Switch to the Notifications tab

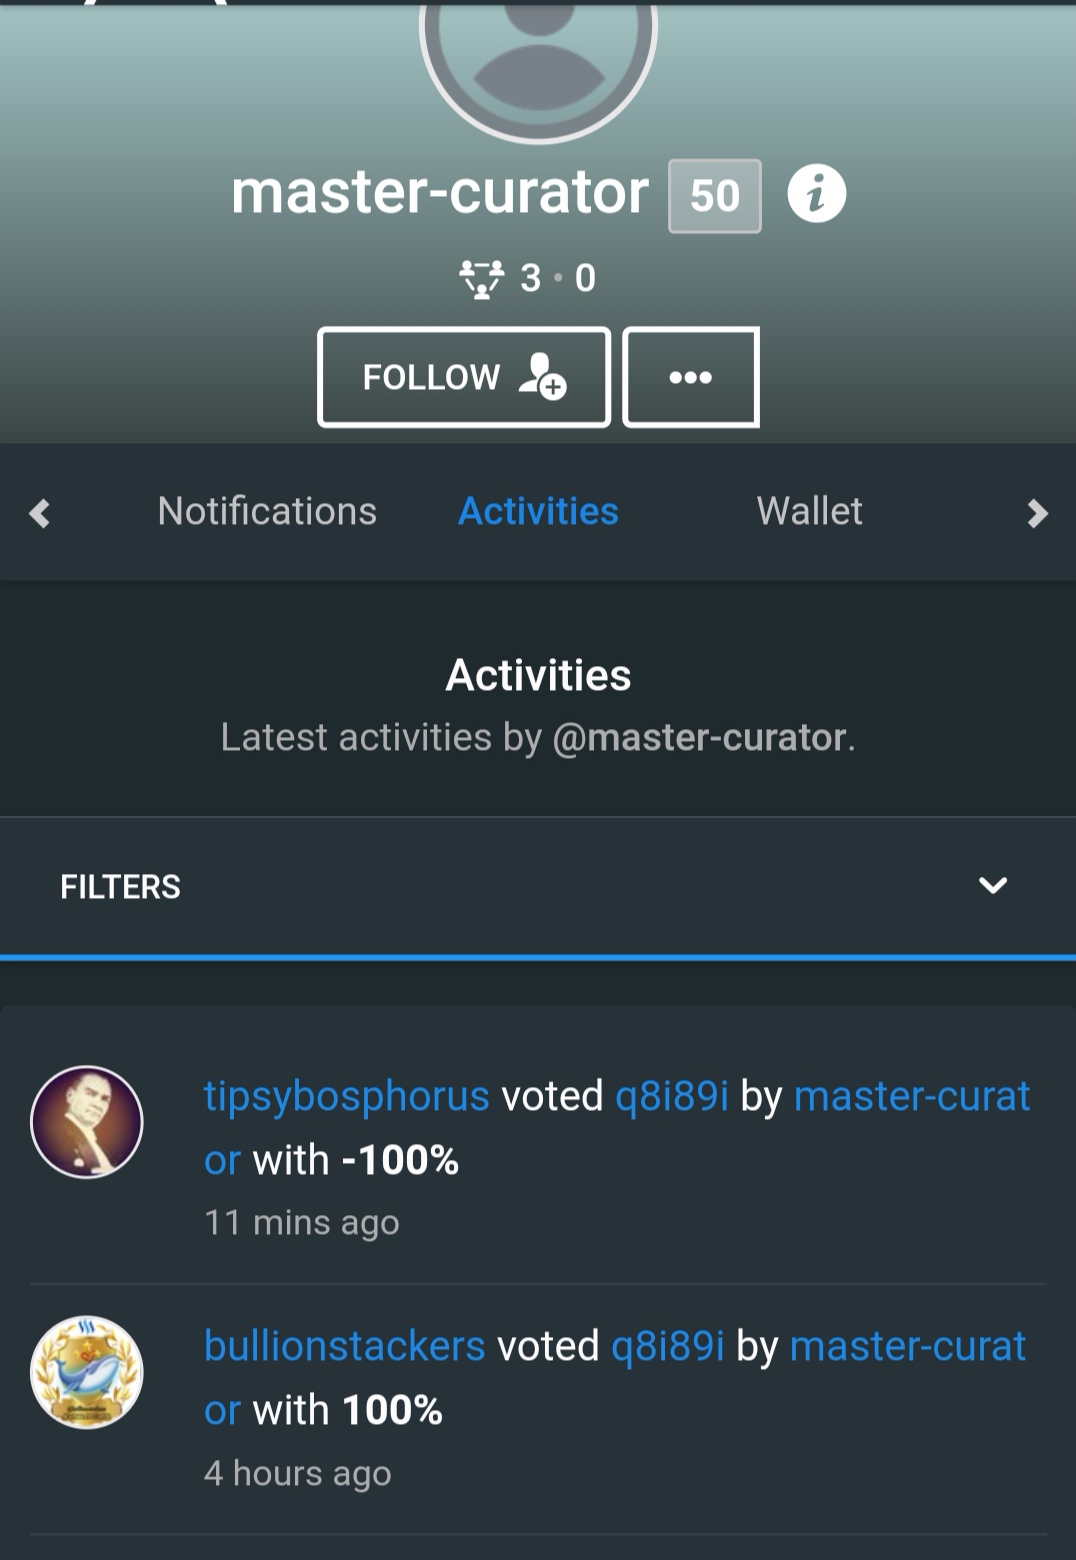click(x=267, y=511)
